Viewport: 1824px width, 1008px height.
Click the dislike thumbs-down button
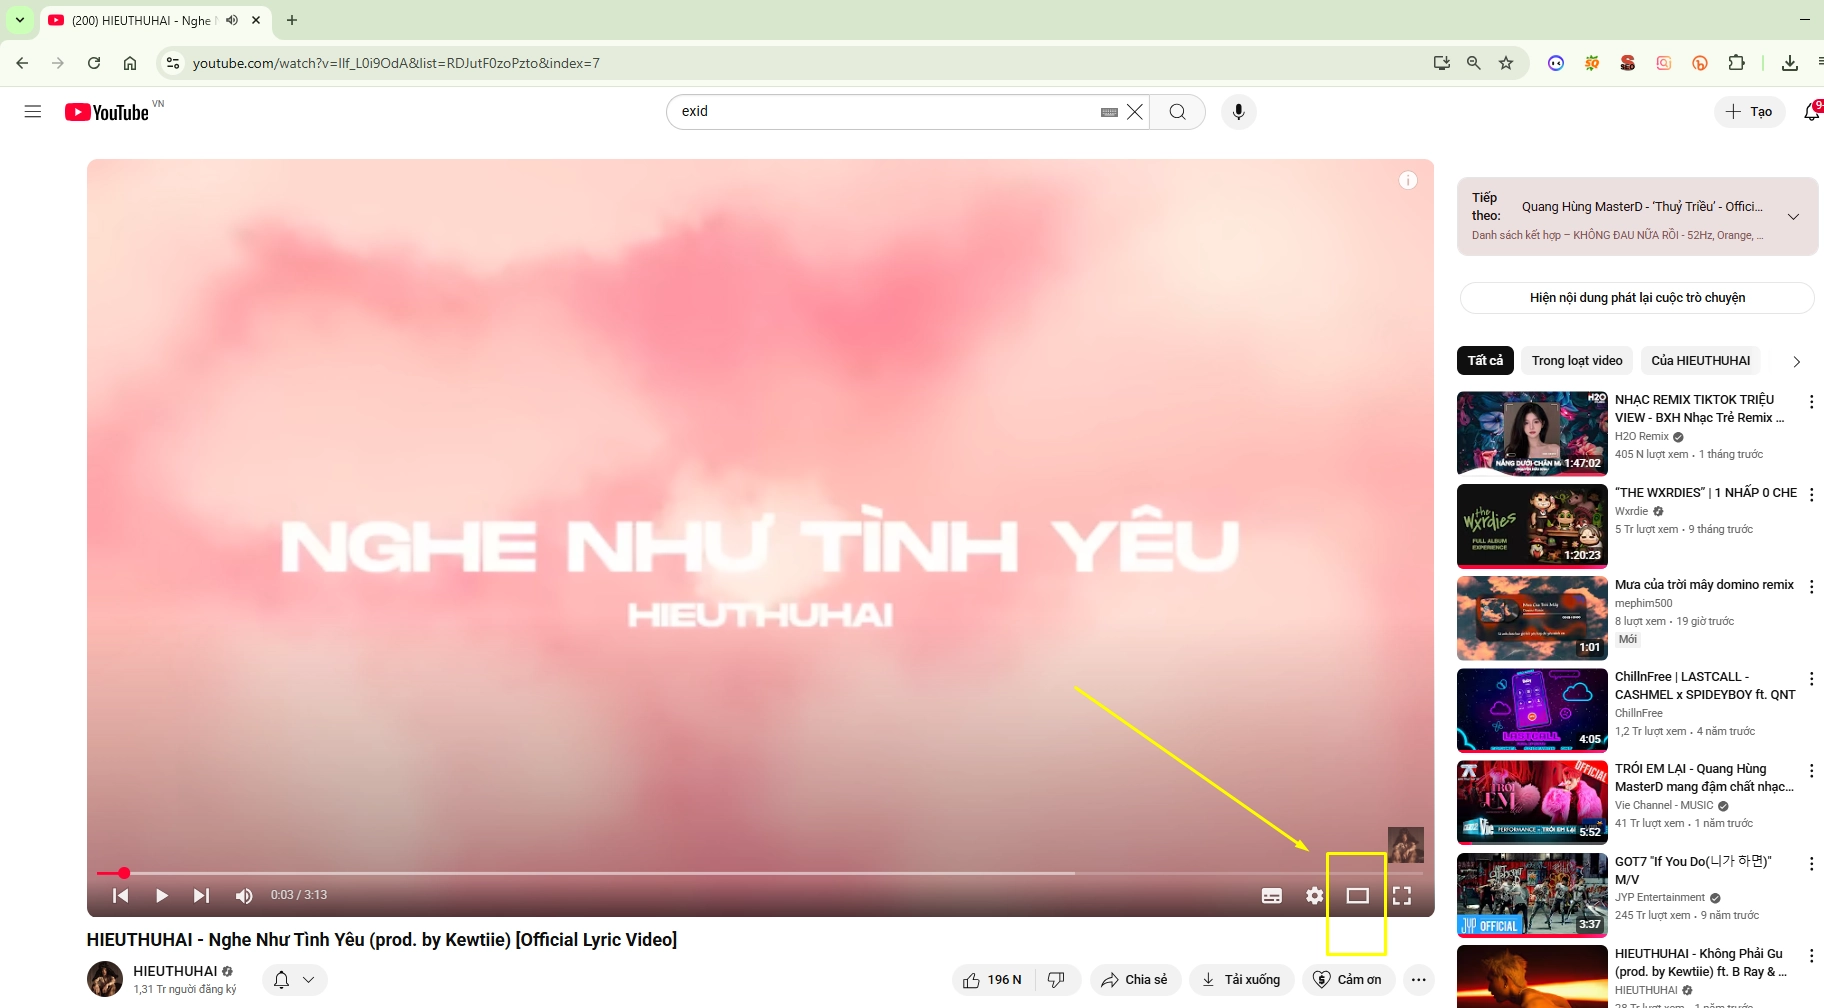[1056, 980]
